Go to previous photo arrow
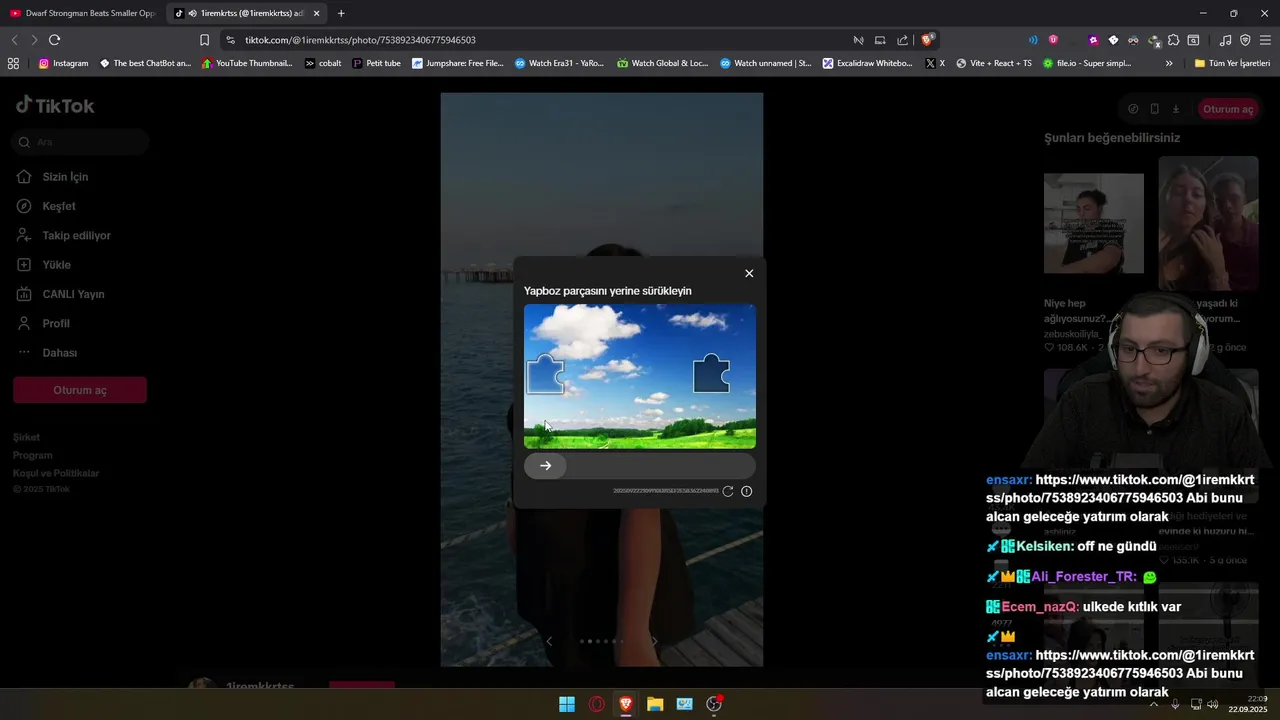Image resolution: width=1280 pixels, height=720 pixels. click(x=549, y=641)
